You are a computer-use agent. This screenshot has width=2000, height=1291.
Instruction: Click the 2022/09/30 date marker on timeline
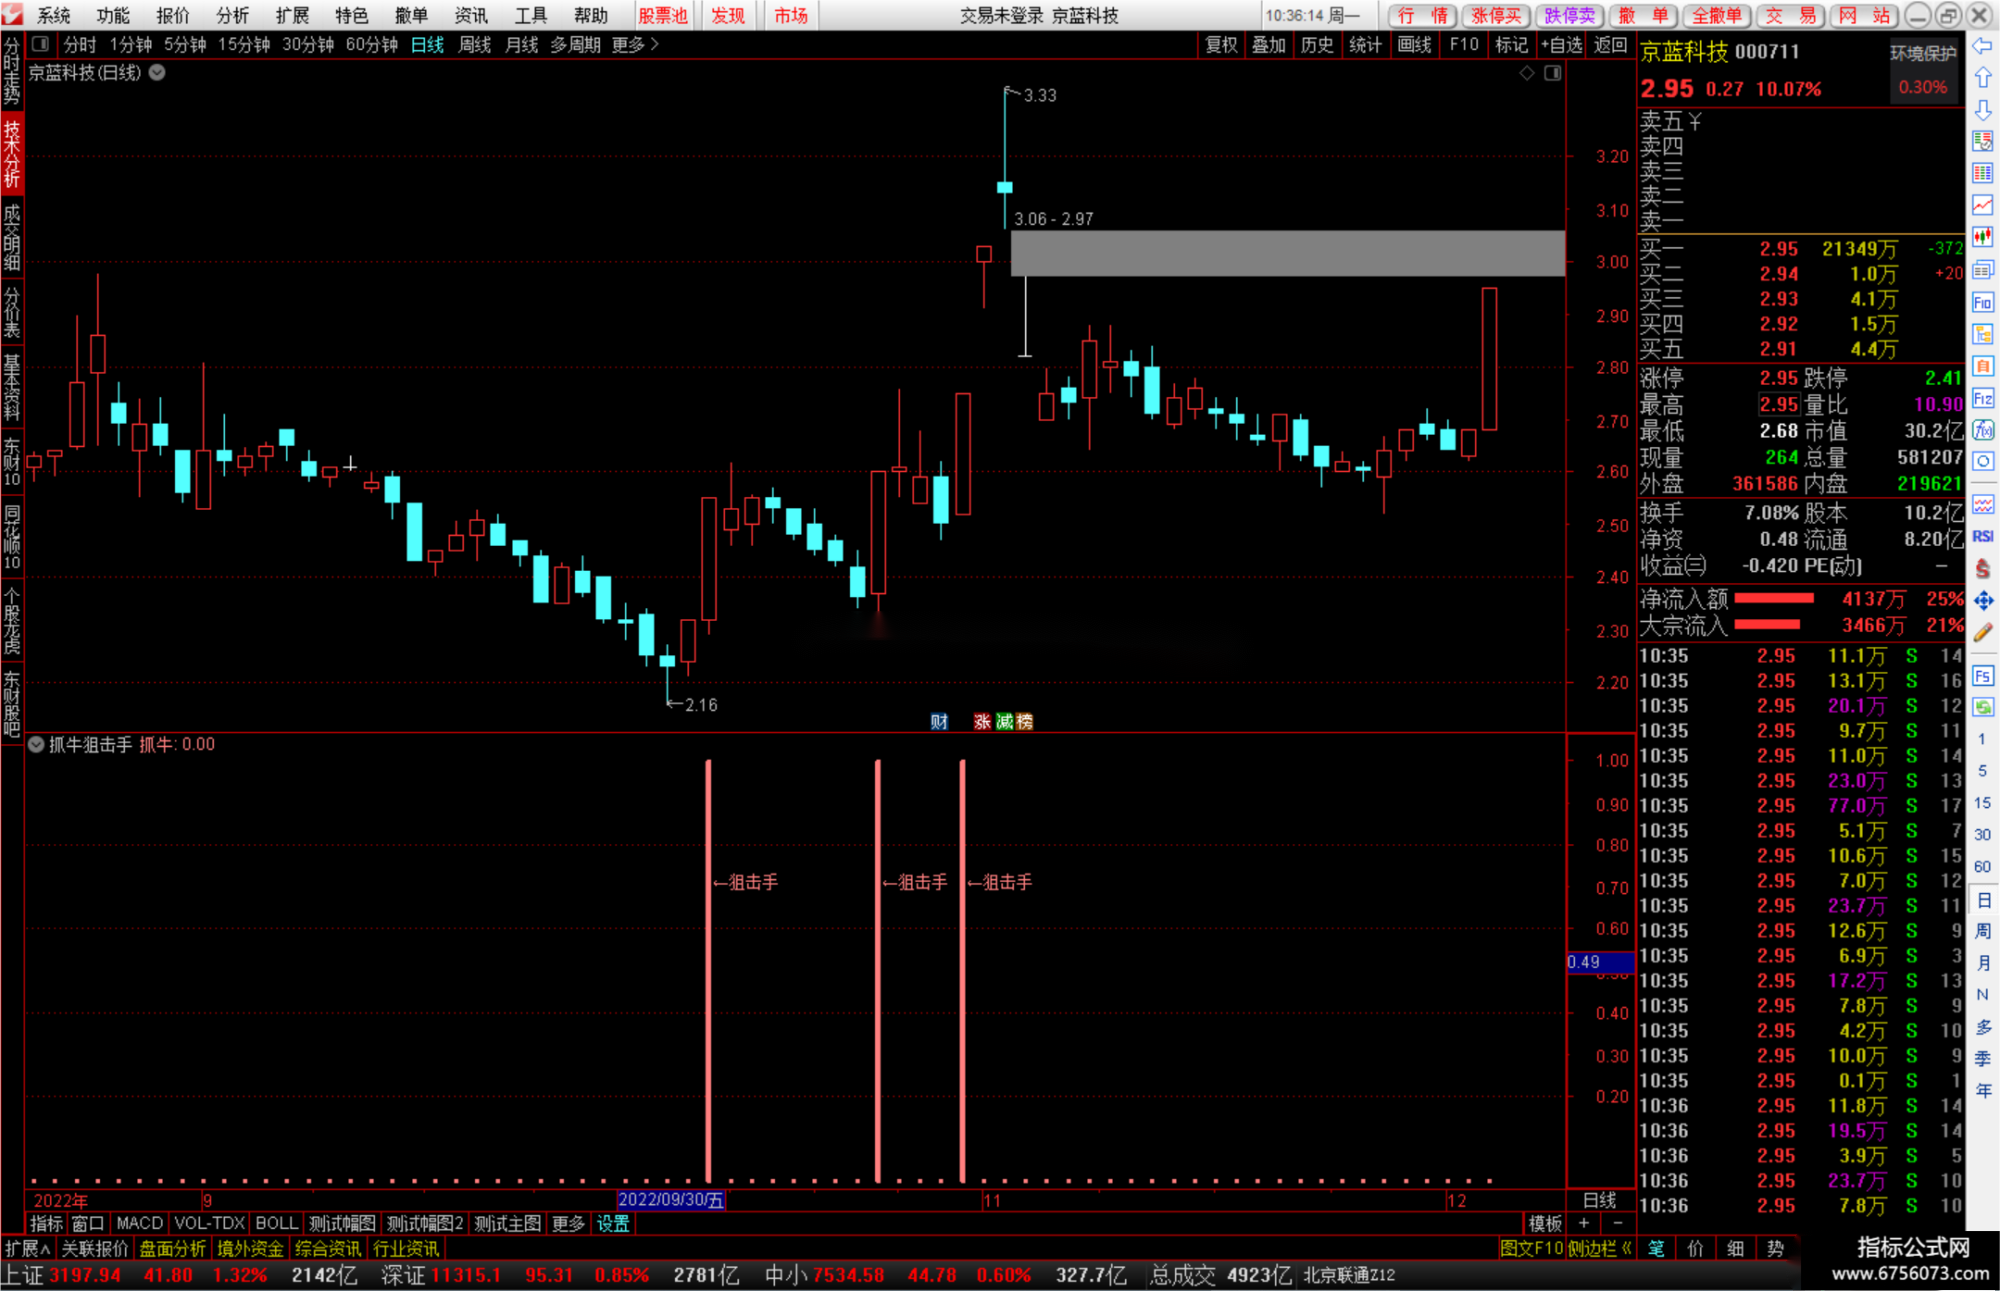click(671, 1200)
